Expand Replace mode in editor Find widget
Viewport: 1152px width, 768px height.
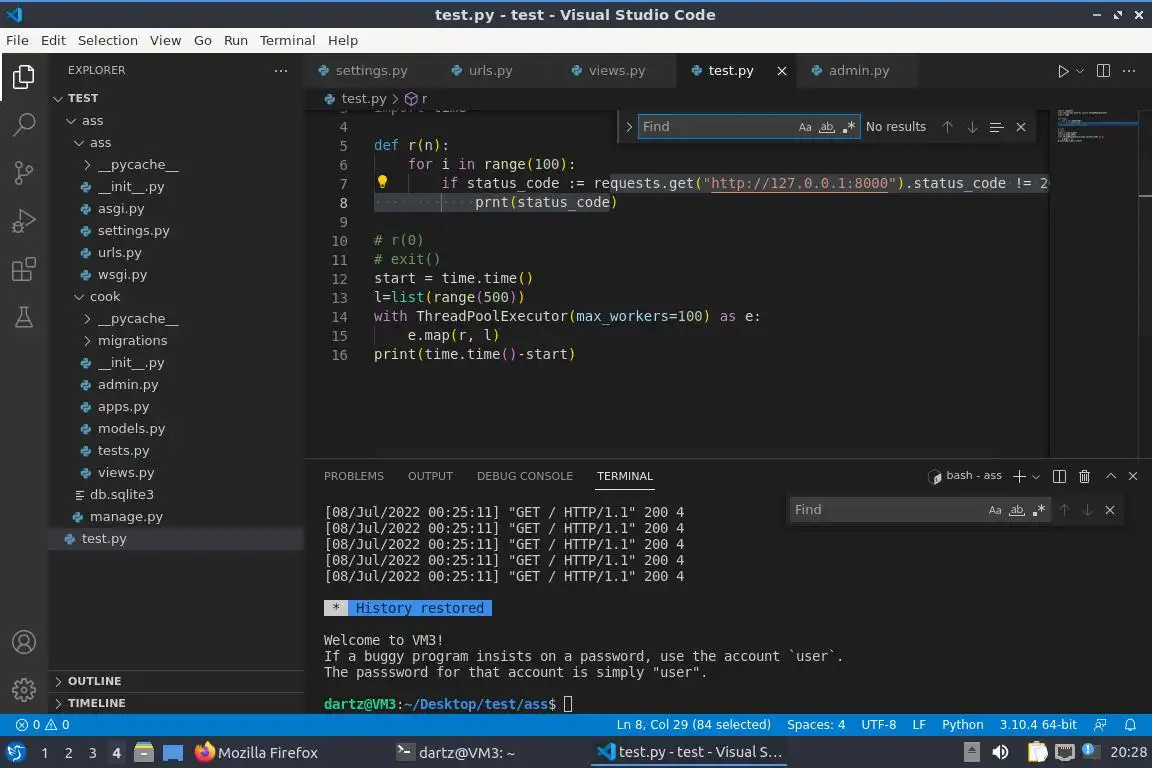click(x=629, y=127)
